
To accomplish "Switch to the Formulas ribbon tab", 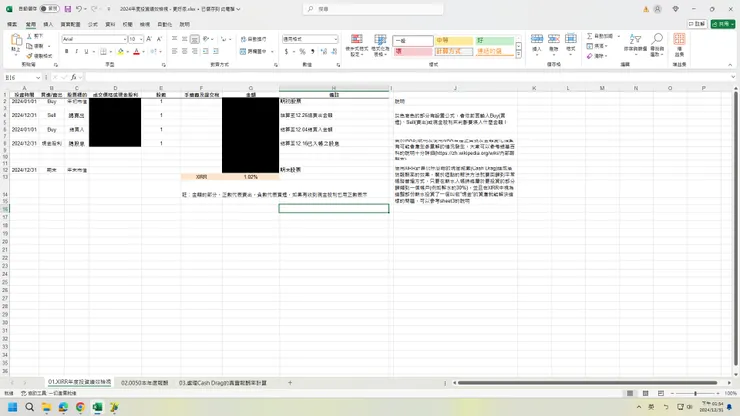I will (93, 24).
